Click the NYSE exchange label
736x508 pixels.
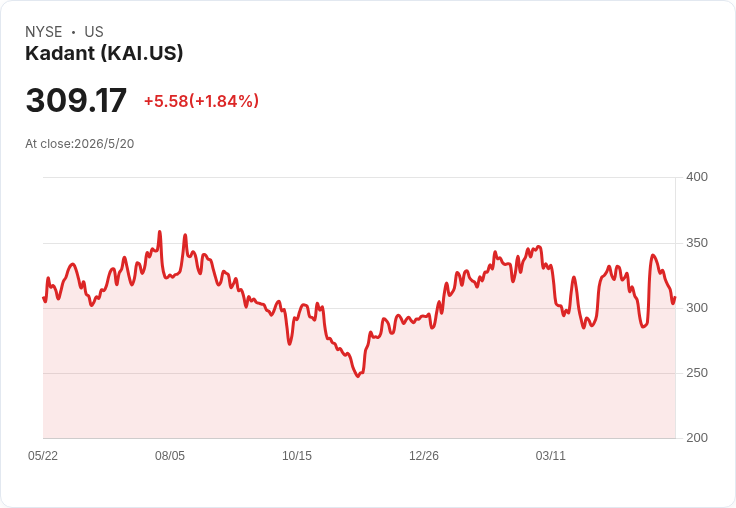[x=44, y=32]
